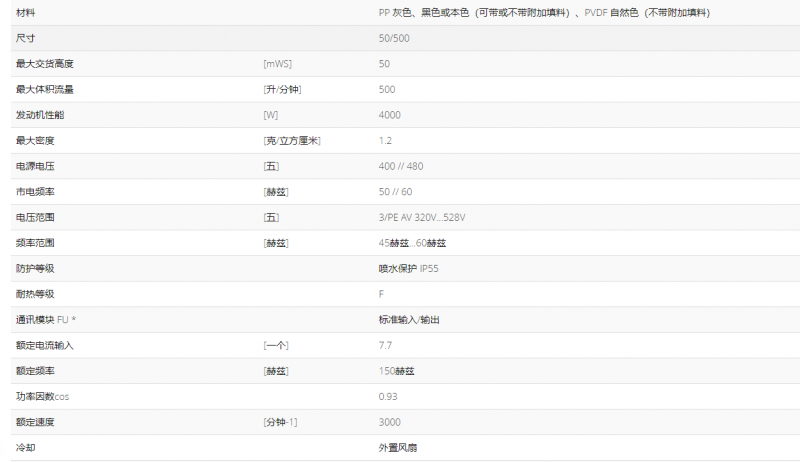Select the speed value 3000

[x=389, y=422]
